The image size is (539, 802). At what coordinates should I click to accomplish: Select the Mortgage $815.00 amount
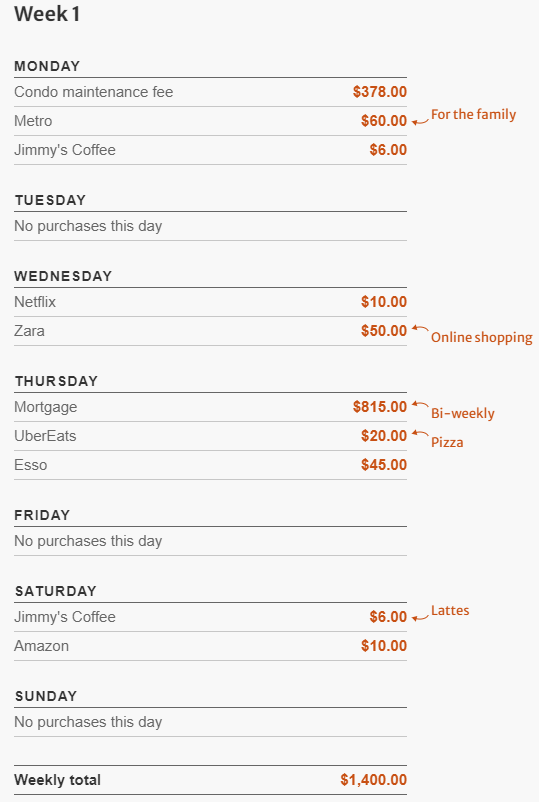point(379,407)
